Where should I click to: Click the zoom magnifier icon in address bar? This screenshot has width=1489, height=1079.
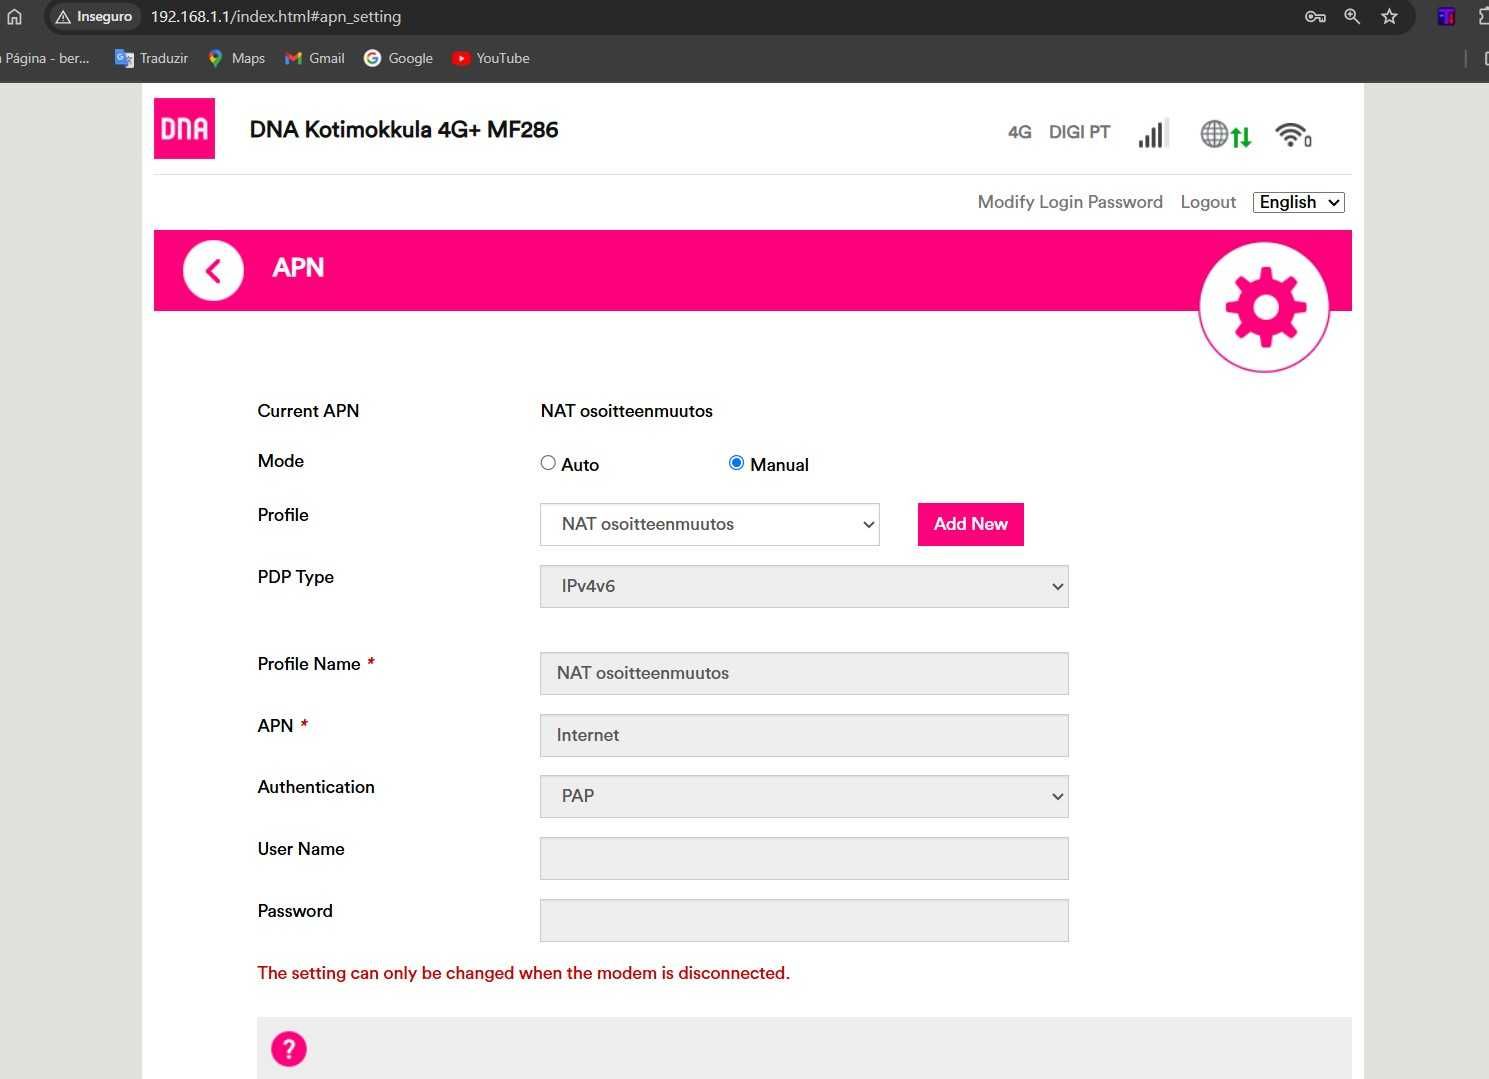pyautogui.click(x=1352, y=16)
